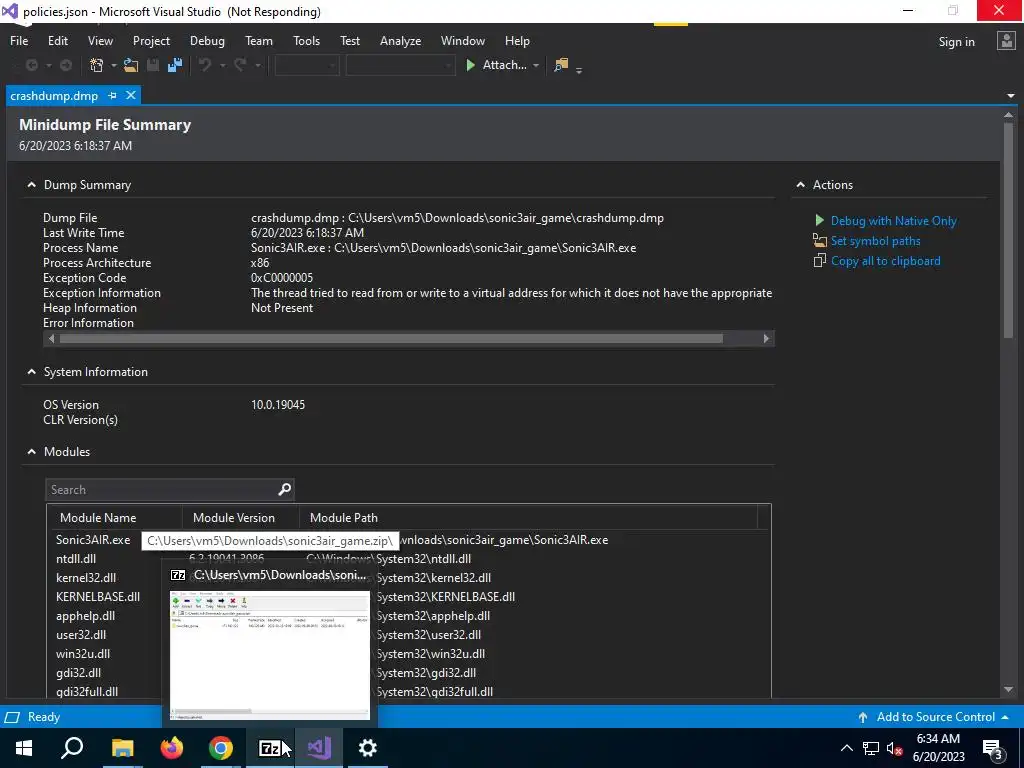Click the Save All toolbar icon
Screen dimensions: 1024x768
tap(174, 65)
